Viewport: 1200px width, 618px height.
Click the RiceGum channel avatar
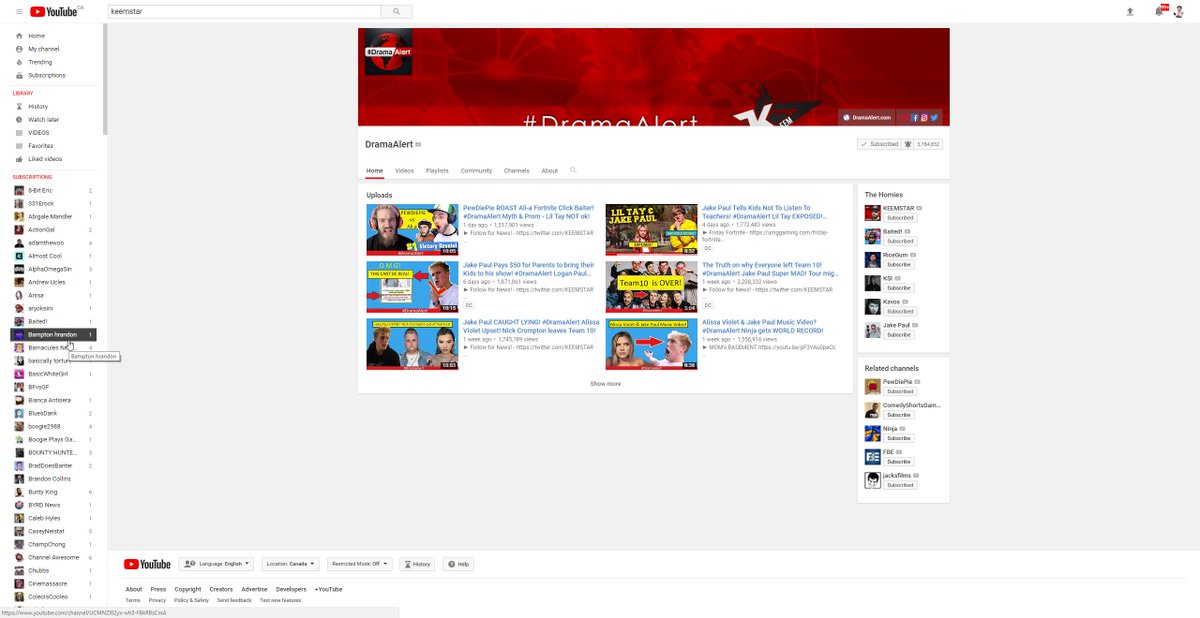pyautogui.click(x=872, y=259)
